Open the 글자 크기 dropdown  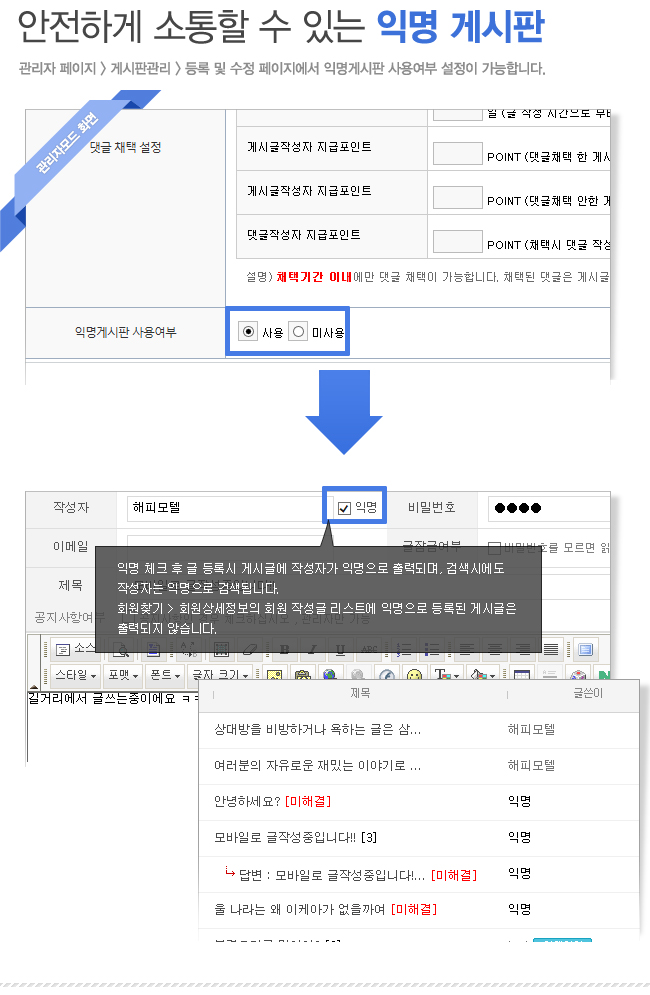pos(220,675)
